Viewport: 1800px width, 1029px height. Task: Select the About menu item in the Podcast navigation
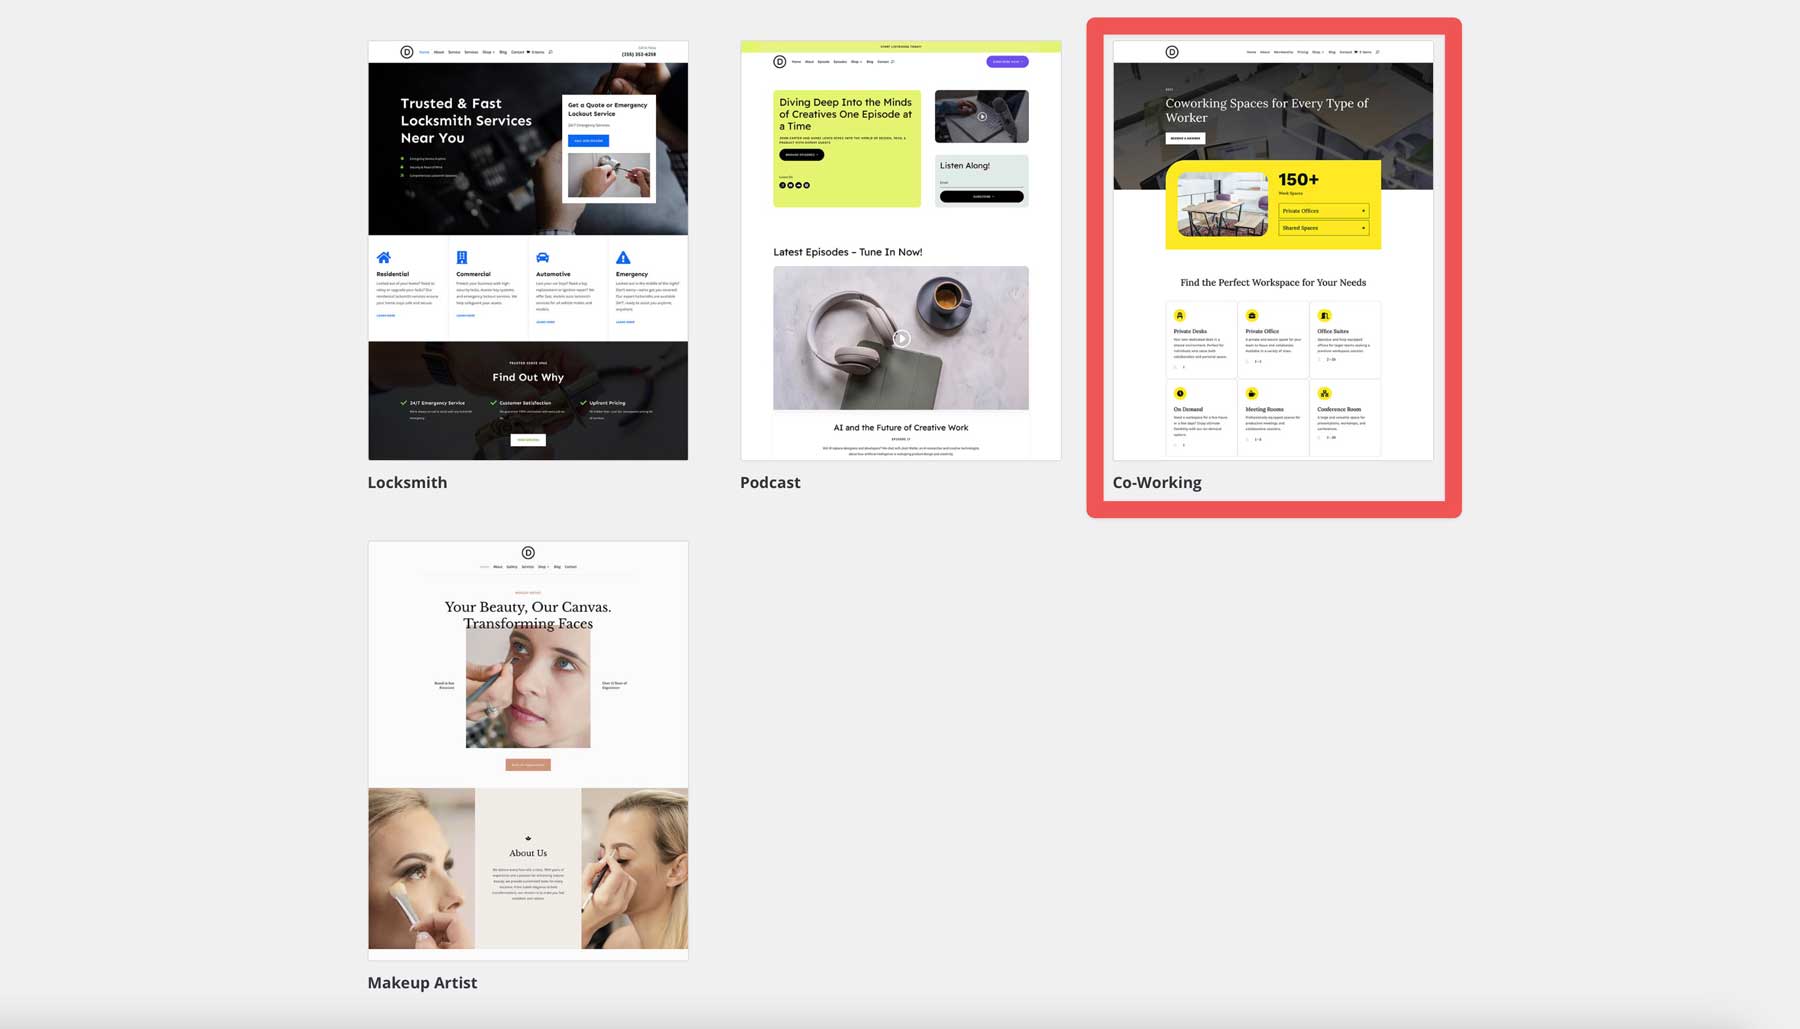[x=809, y=61]
